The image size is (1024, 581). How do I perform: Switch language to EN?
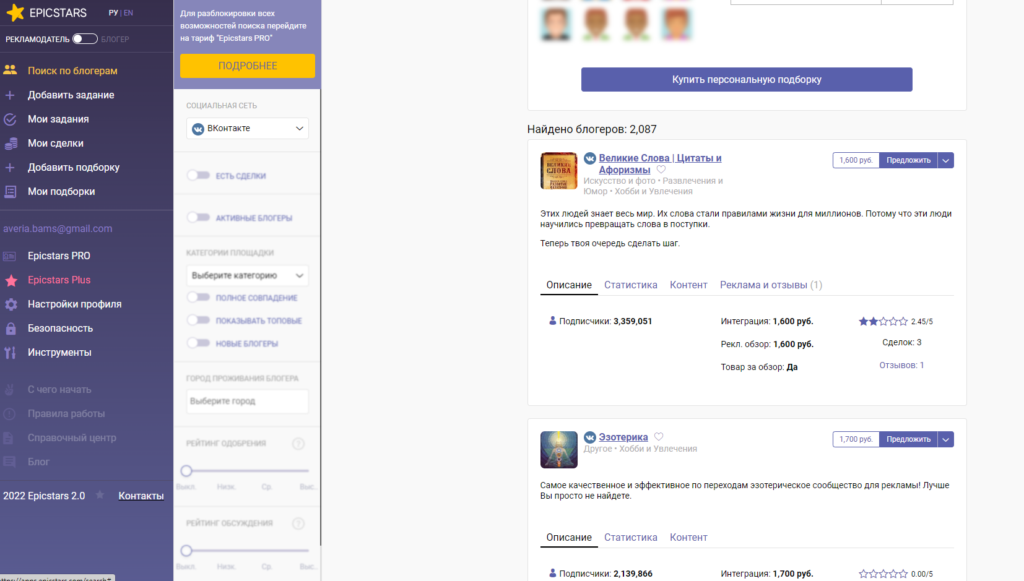pos(128,12)
